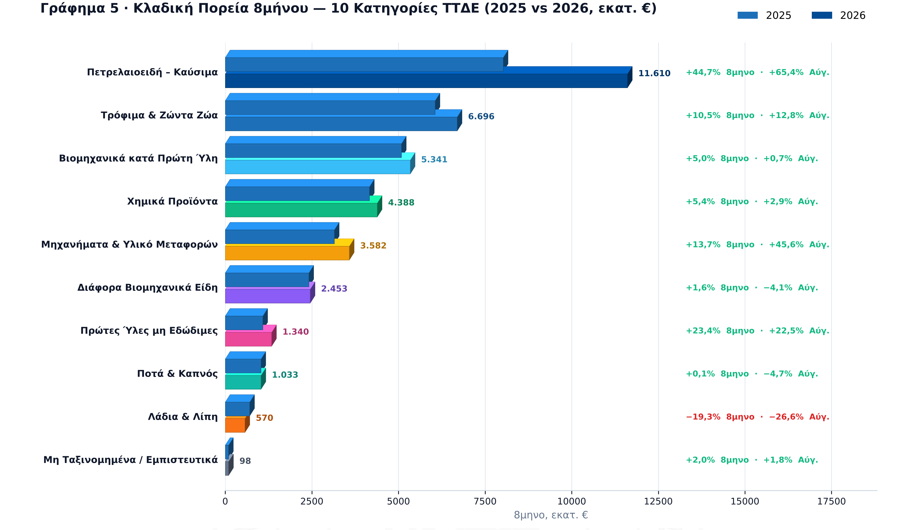Click the Μηχανήματα & Υλικό Μεταφορών label
The image size is (910, 530).
tap(129, 244)
